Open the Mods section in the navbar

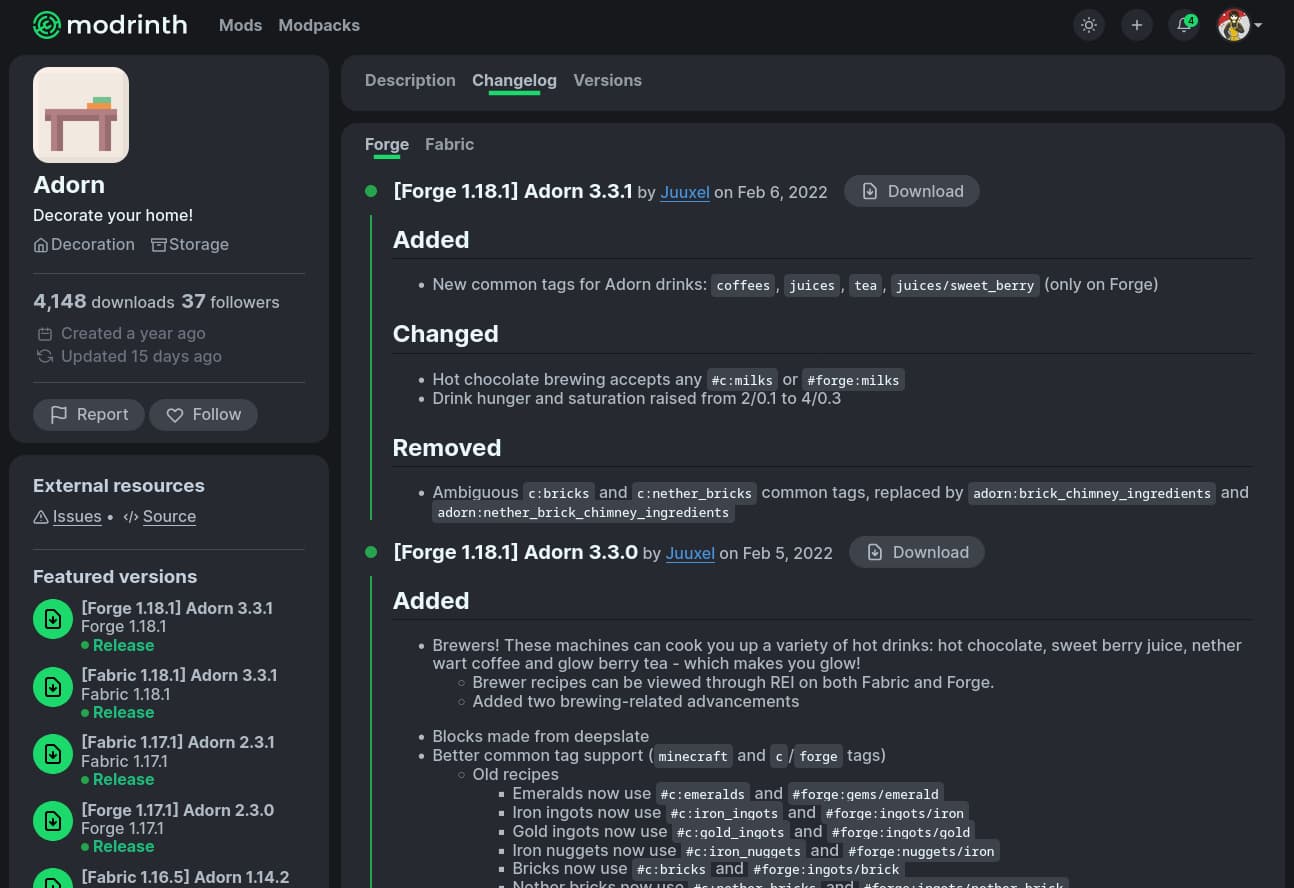click(x=240, y=25)
